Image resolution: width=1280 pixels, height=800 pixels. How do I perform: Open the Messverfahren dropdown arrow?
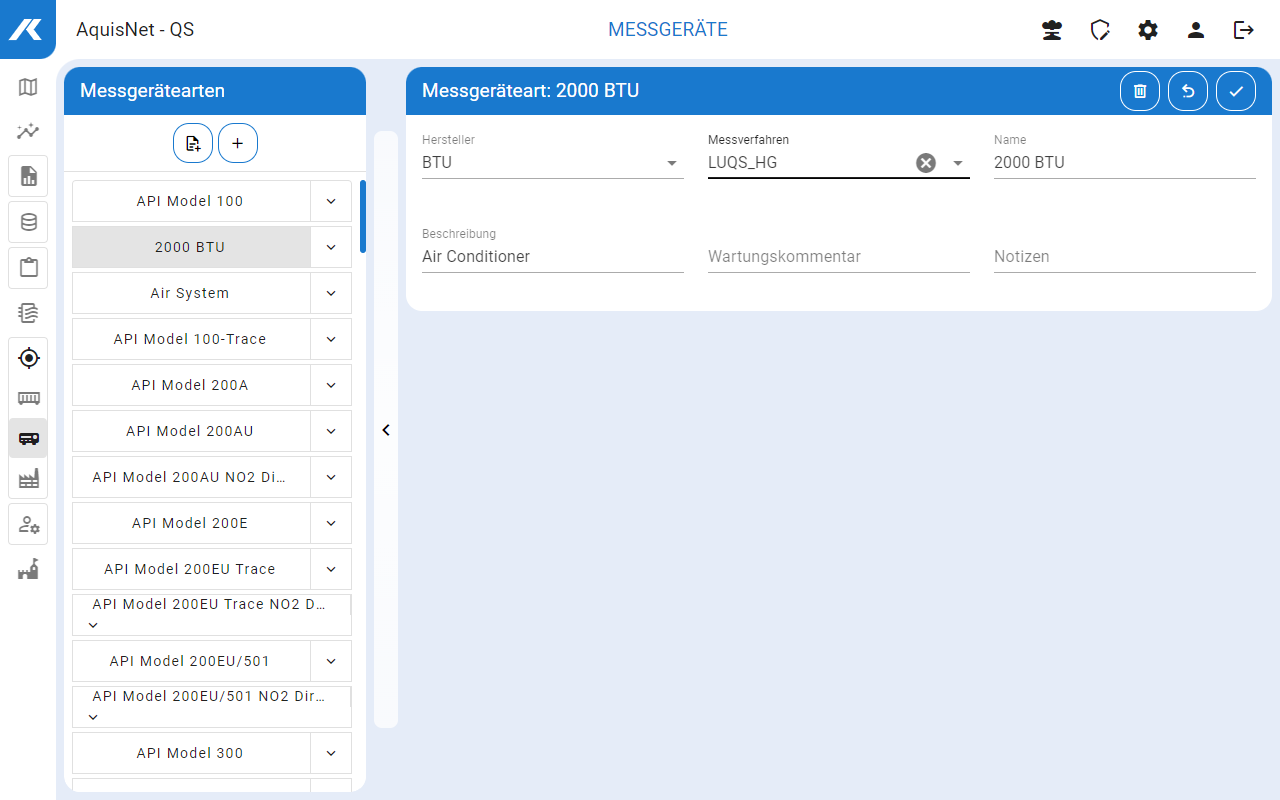coord(957,163)
